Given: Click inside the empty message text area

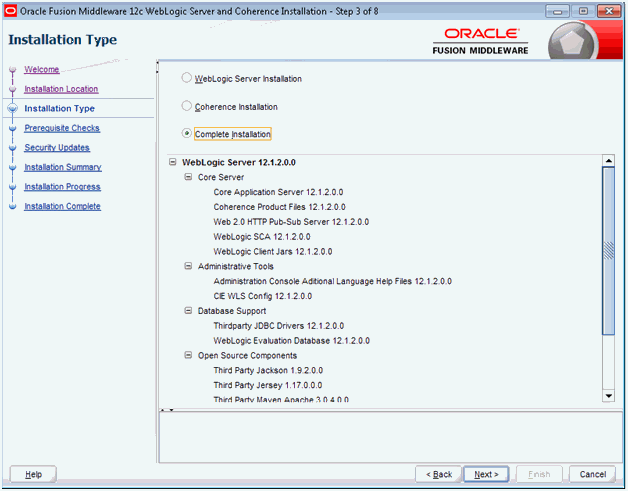Looking at the screenshot, I should [x=390, y=437].
